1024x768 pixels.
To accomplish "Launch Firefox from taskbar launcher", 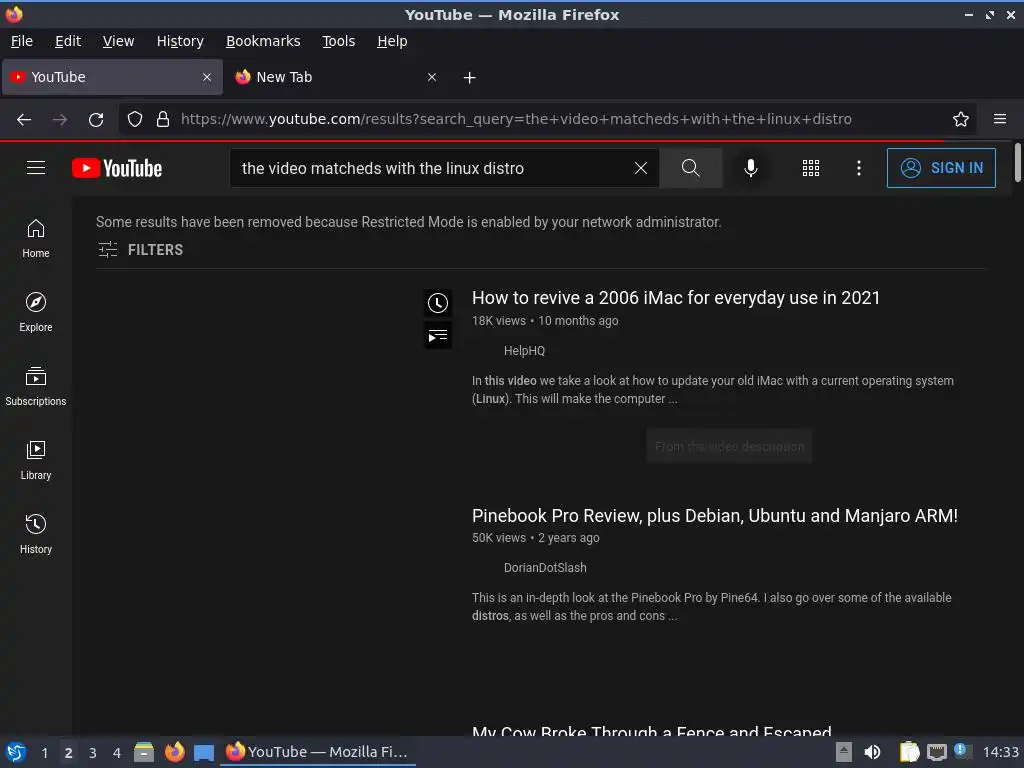I will coord(174,752).
